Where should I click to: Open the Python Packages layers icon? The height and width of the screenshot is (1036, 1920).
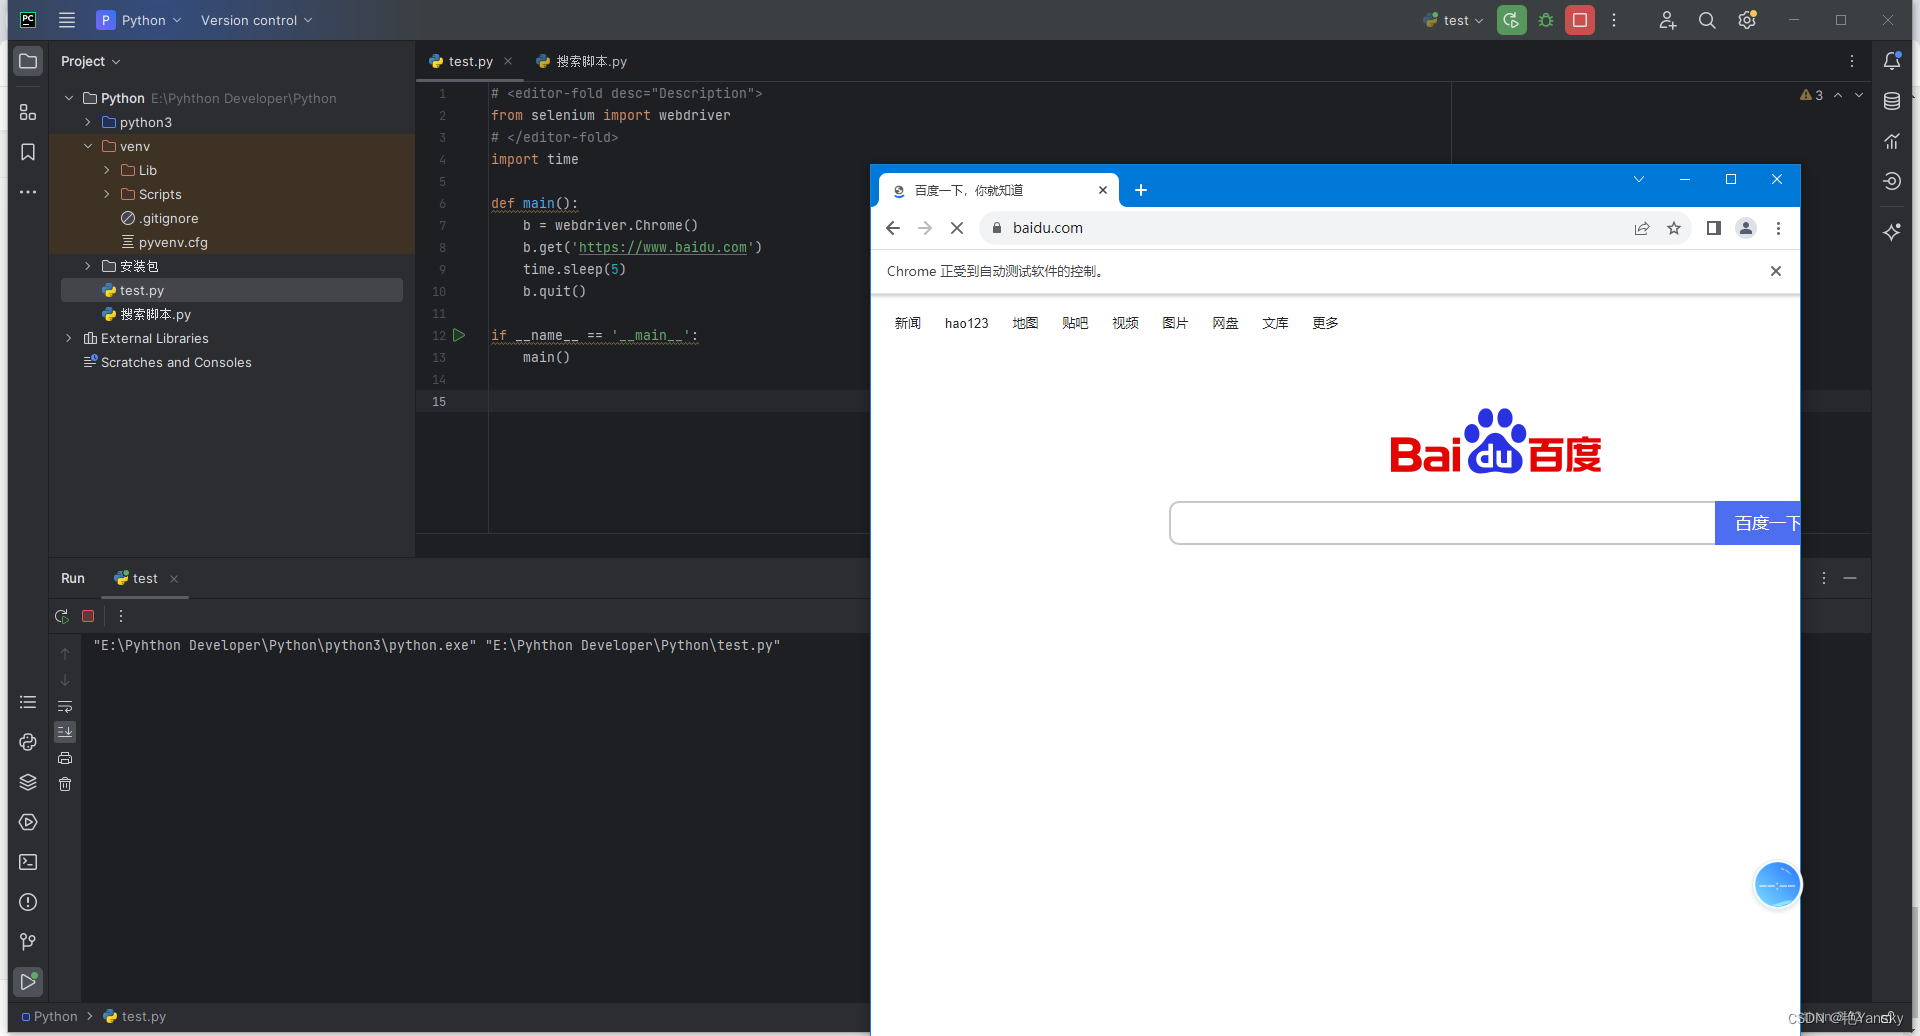click(28, 782)
